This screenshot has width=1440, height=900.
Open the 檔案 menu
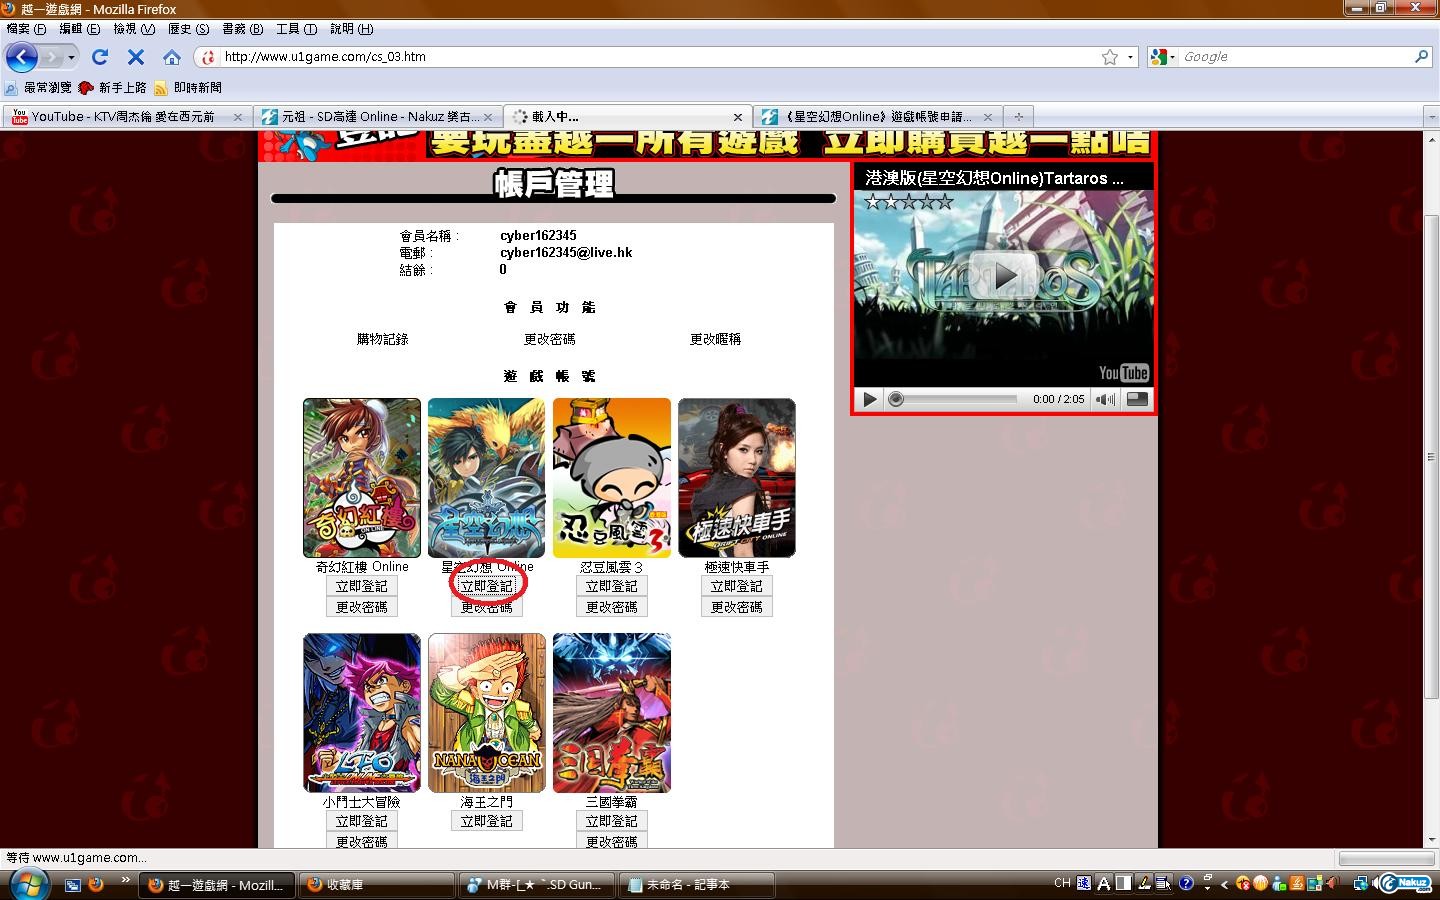point(26,29)
